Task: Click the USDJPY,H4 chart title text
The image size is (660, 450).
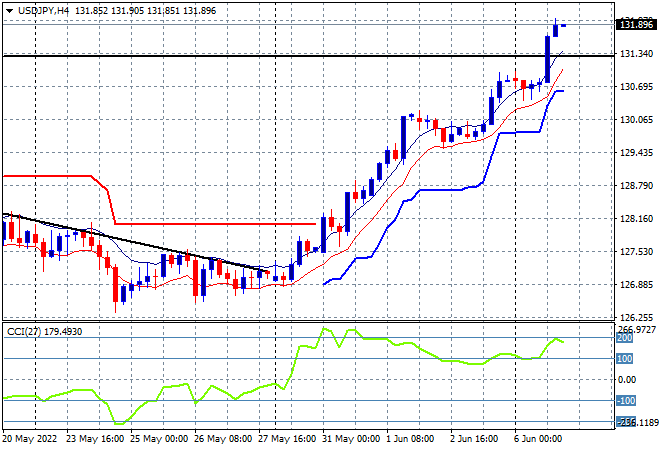Action: tap(44, 11)
